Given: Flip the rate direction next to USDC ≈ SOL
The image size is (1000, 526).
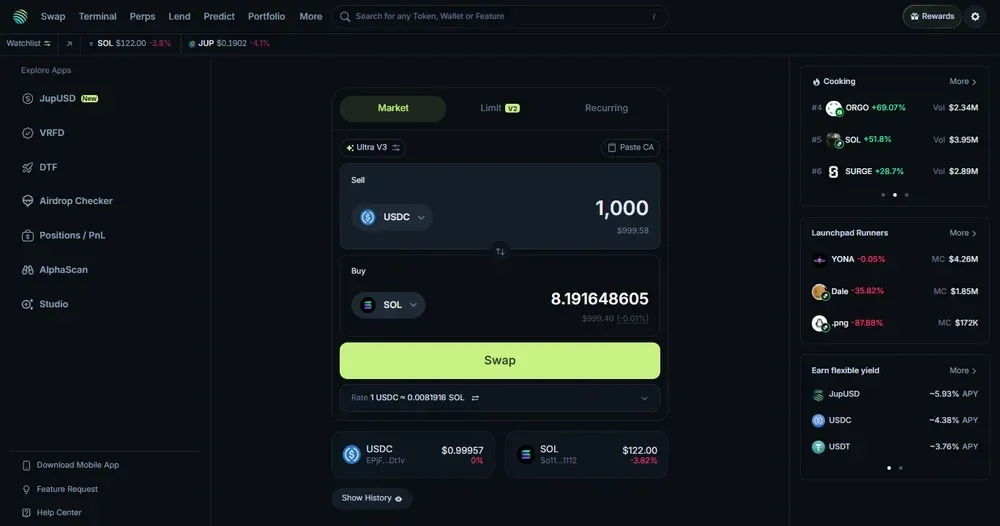Looking at the screenshot, I should (475, 398).
